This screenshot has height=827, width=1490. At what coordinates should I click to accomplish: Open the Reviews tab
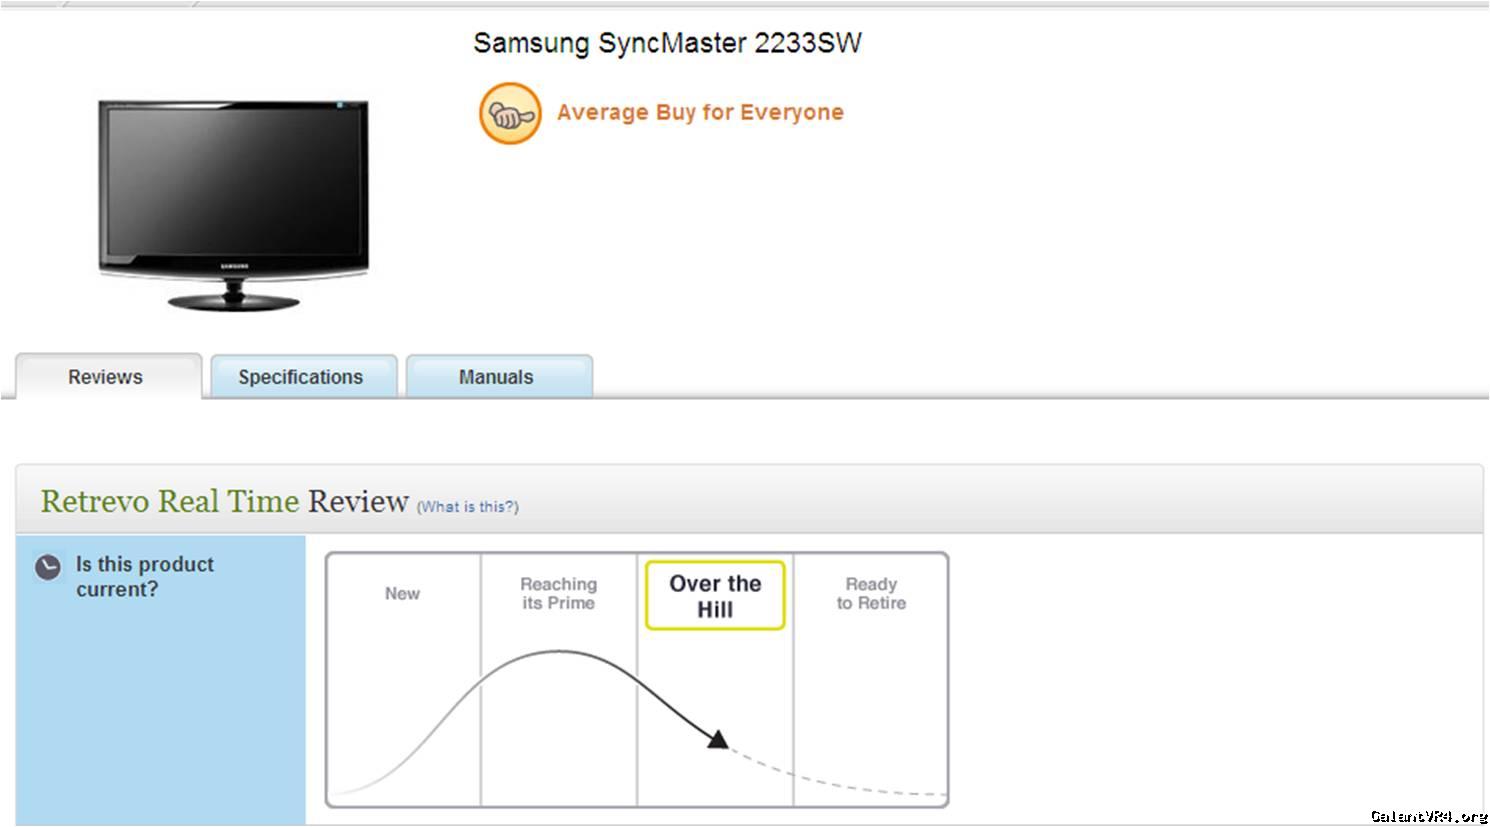(x=108, y=377)
